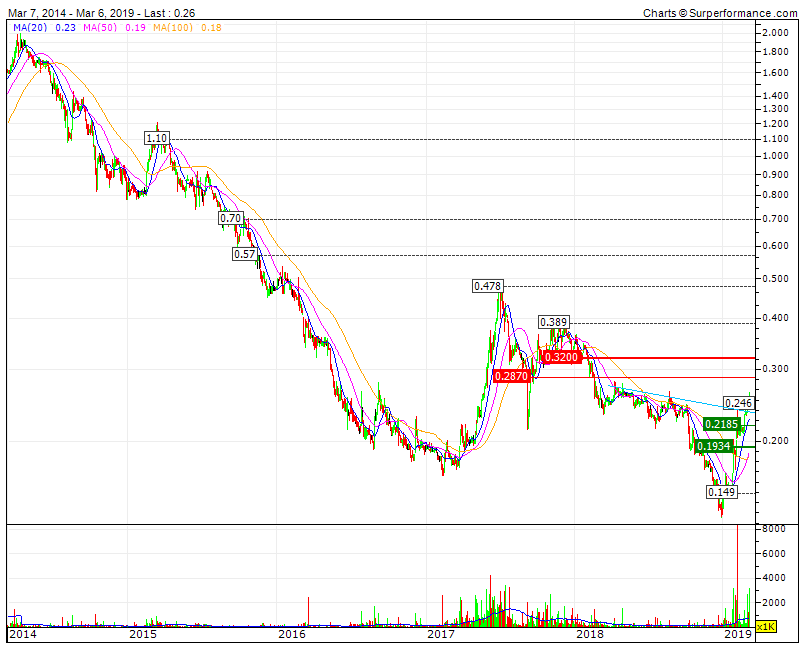Select the green 0.1934 support label
Screen dimensions: 805x650
click(x=714, y=446)
